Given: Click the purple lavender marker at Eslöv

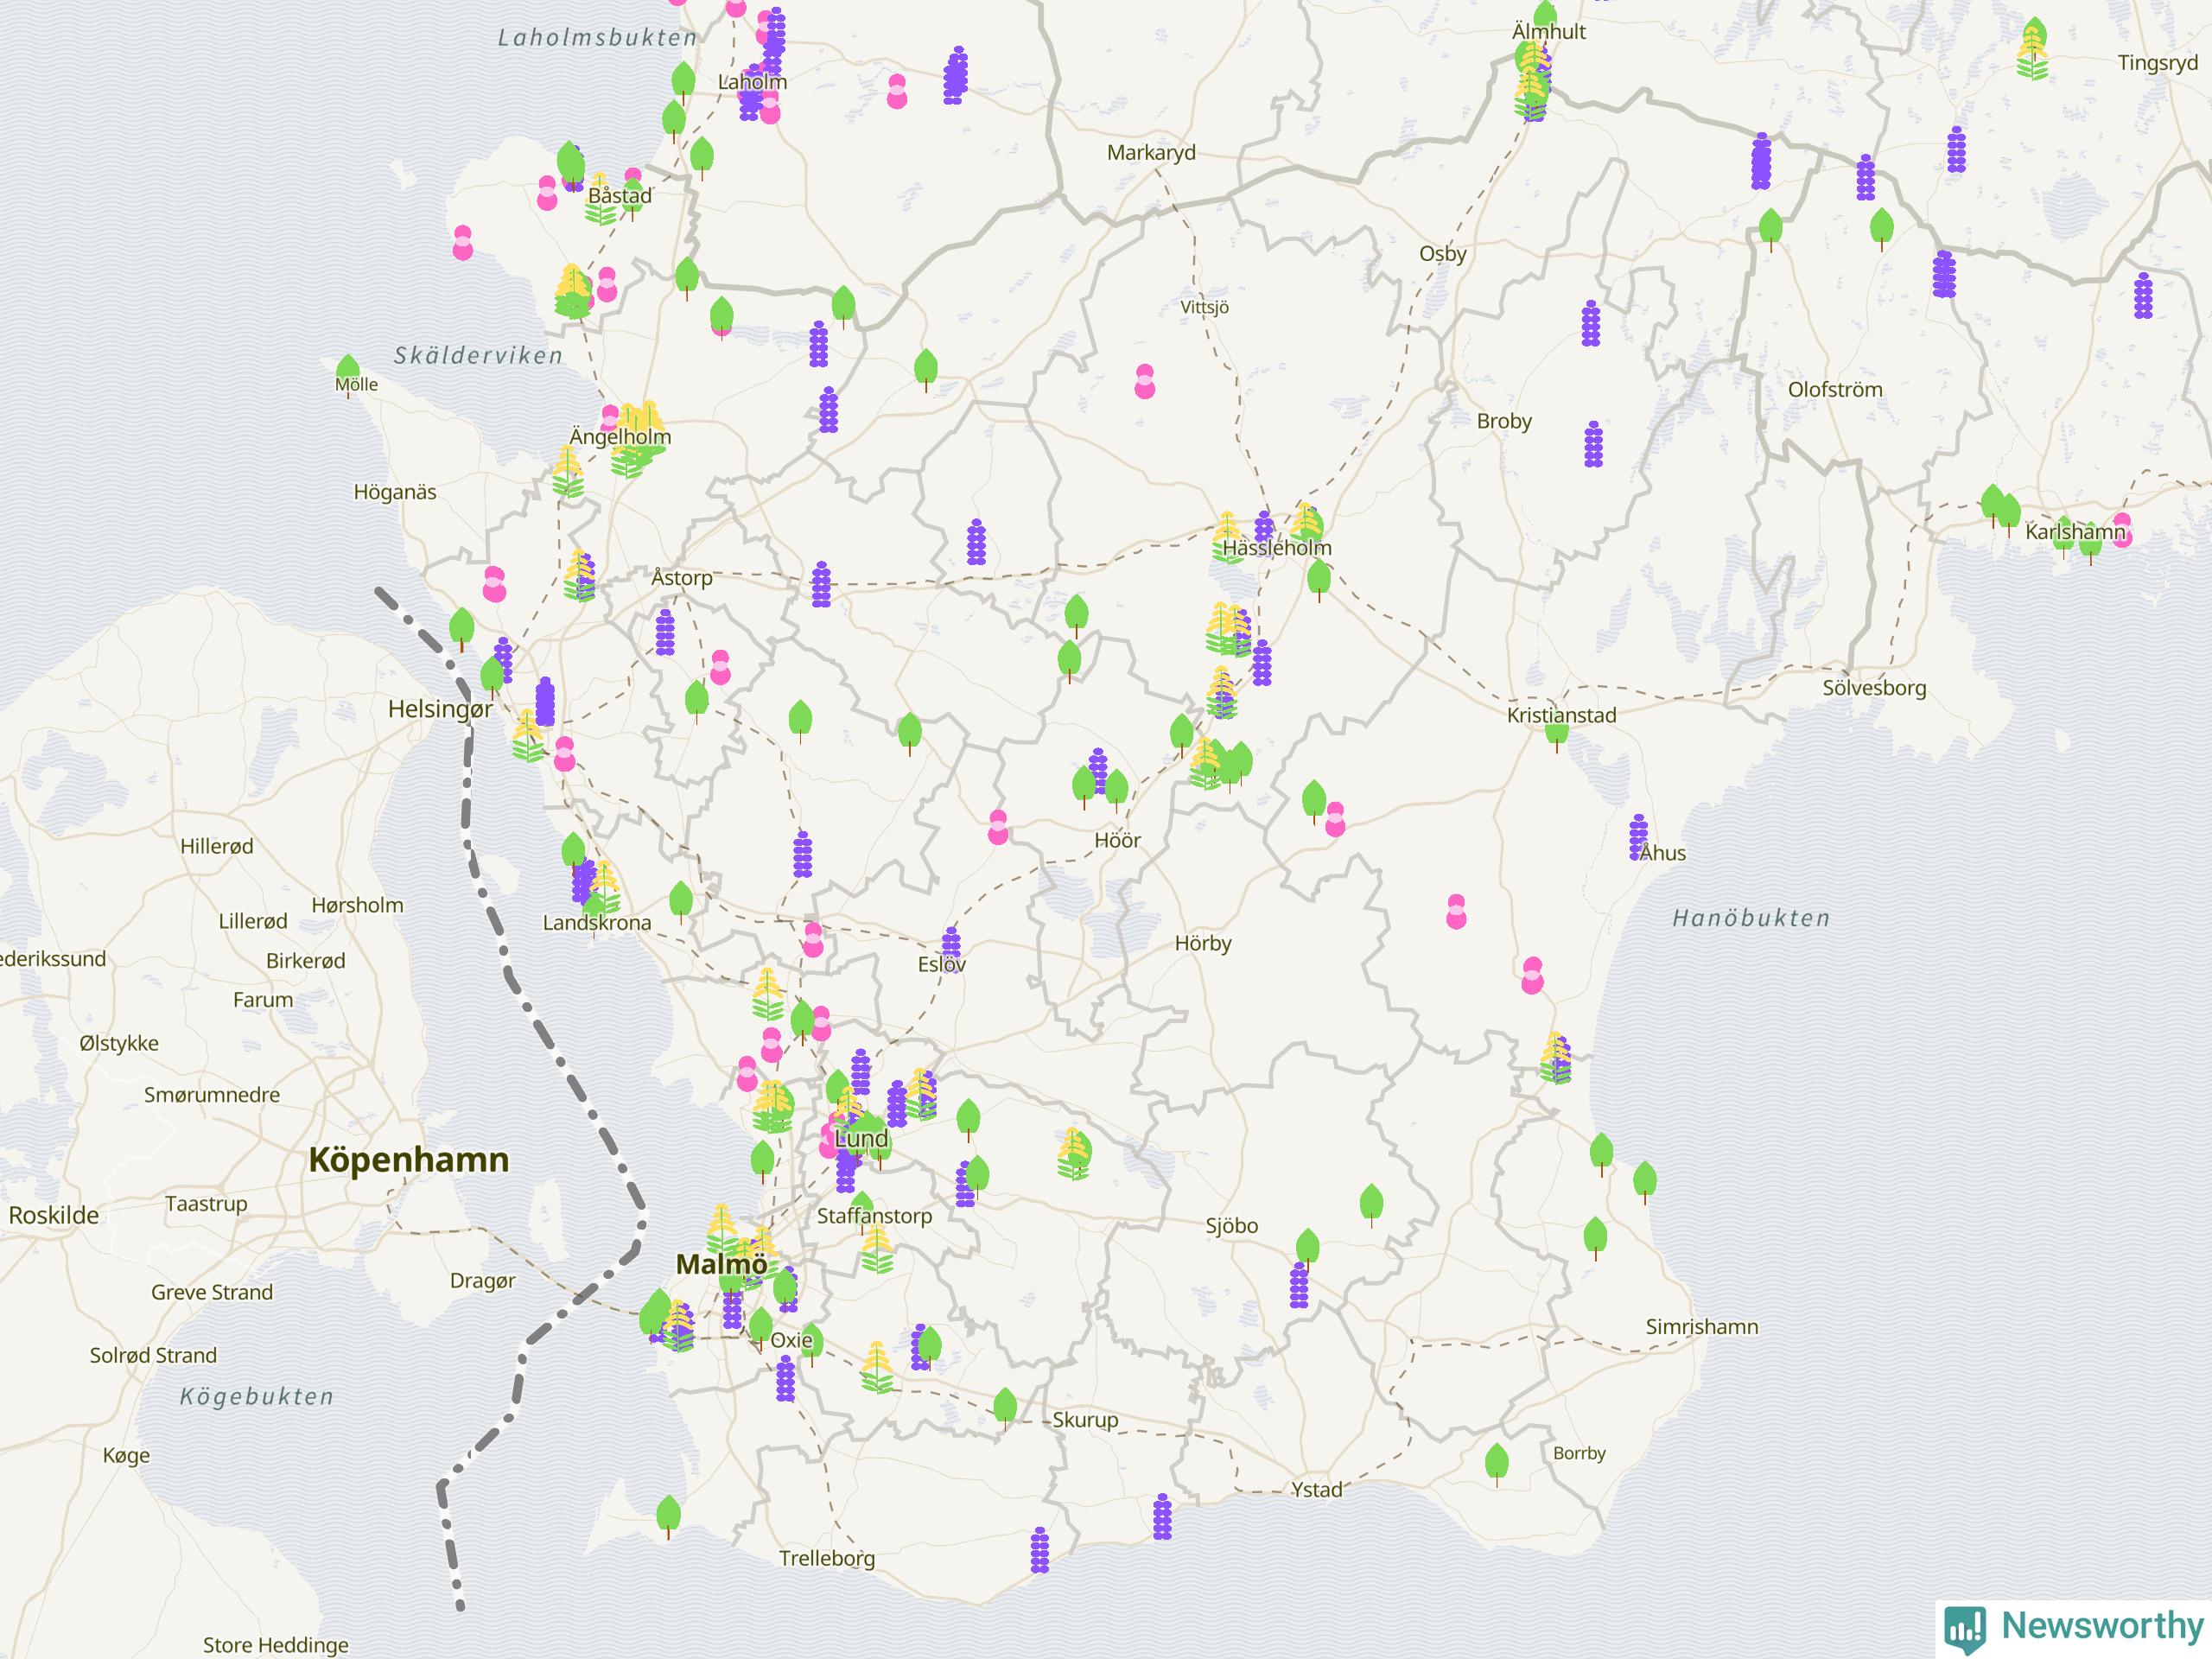Looking at the screenshot, I should (951, 949).
